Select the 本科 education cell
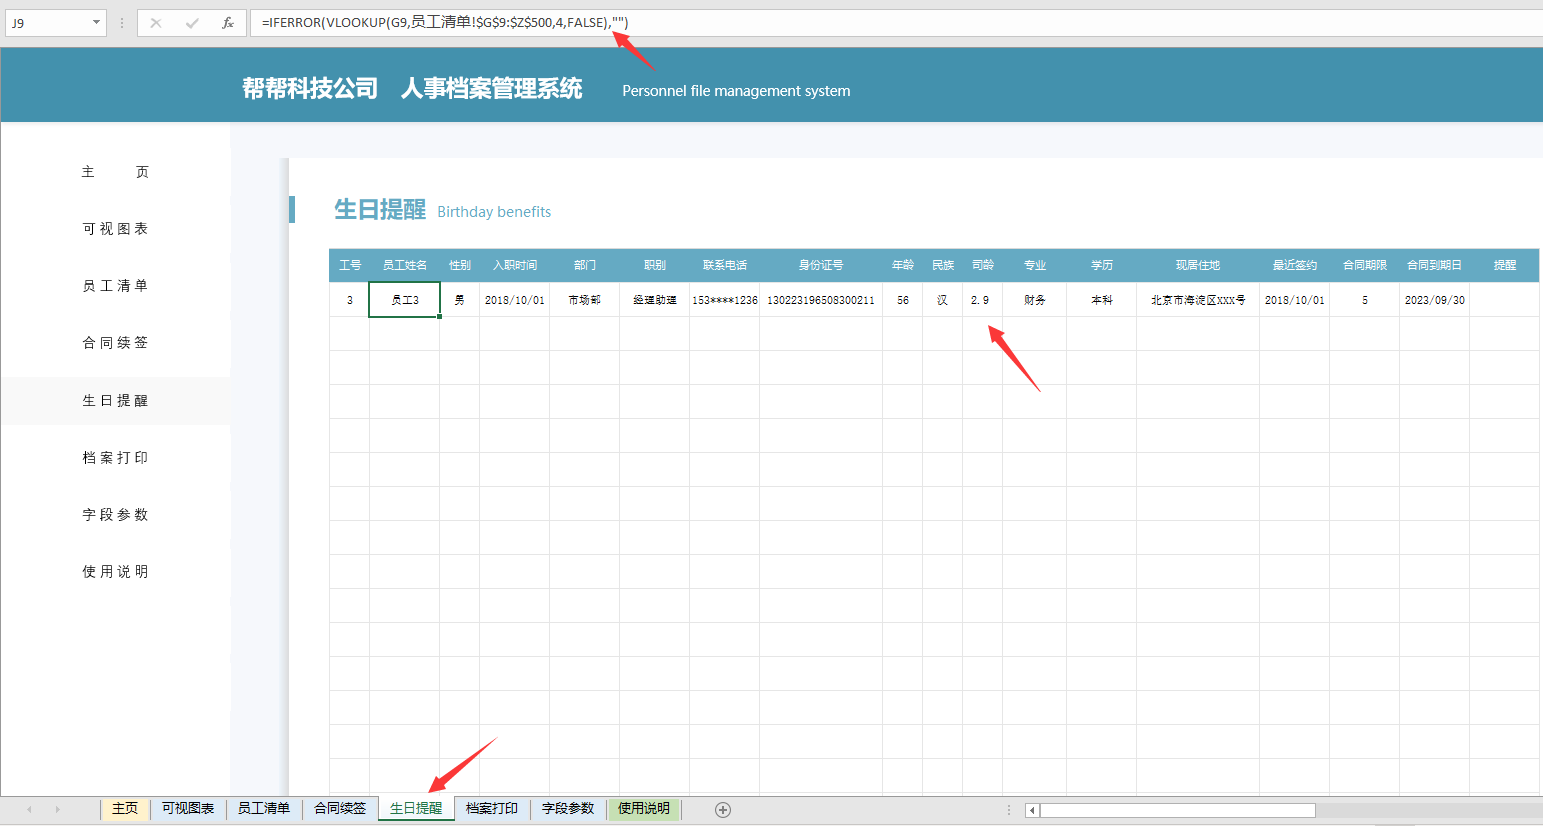 point(1102,300)
